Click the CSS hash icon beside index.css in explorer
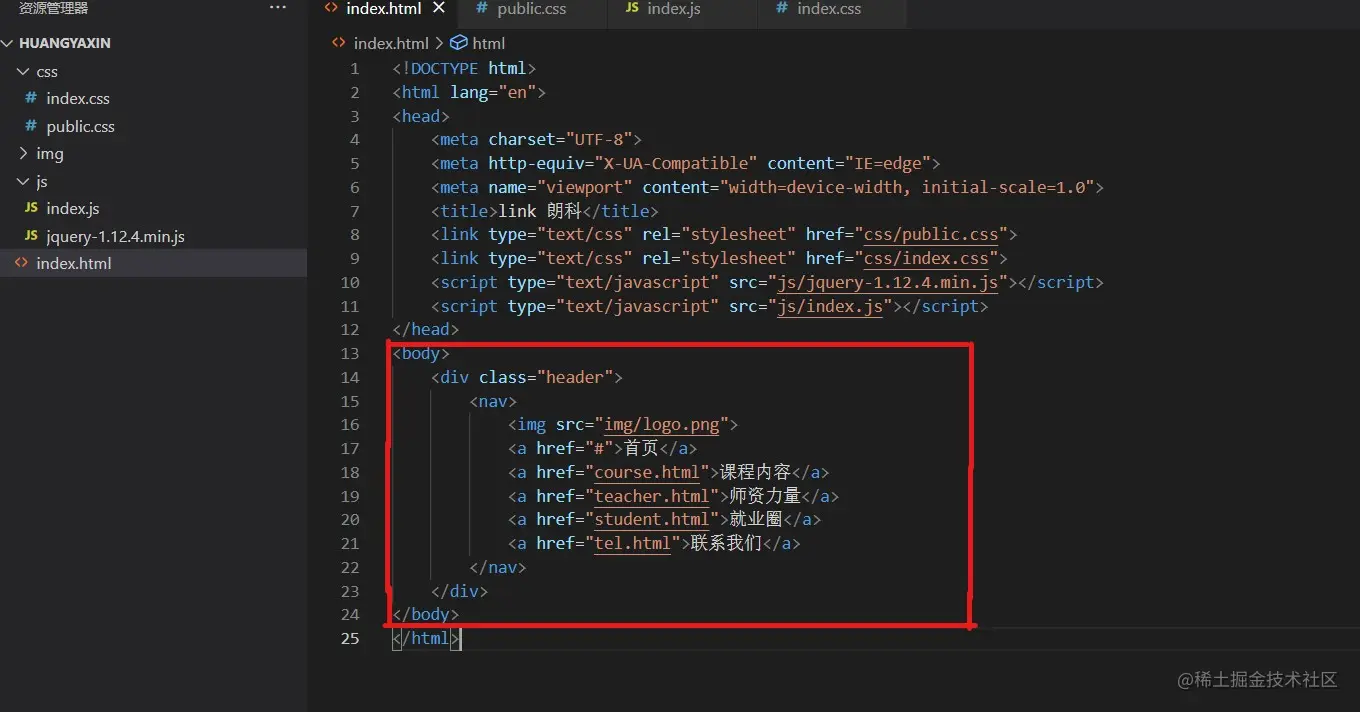Viewport: 1360px width, 712px height. pyautogui.click(x=31, y=98)
